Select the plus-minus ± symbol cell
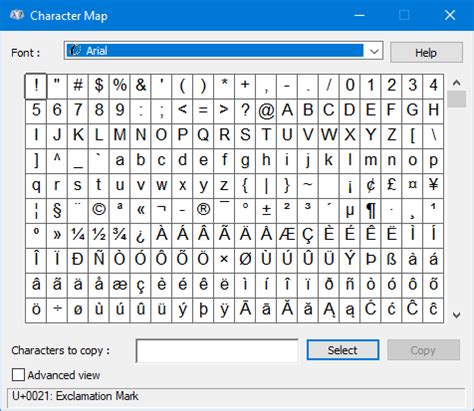The image size is (474, 411). [x=266, y=210]
